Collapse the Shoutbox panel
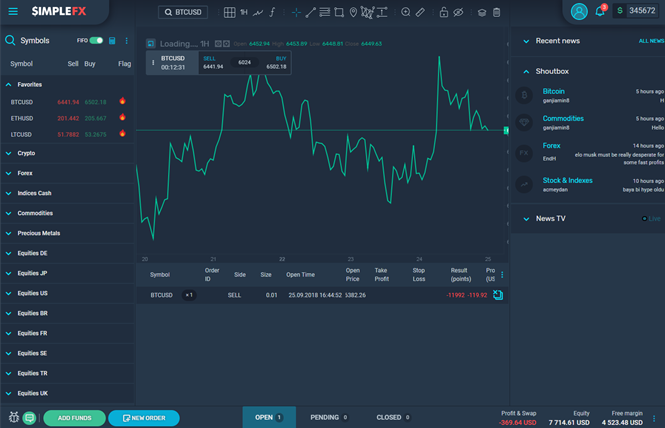The height and width of the screenshot is (428, 665). tap(524, 71)
